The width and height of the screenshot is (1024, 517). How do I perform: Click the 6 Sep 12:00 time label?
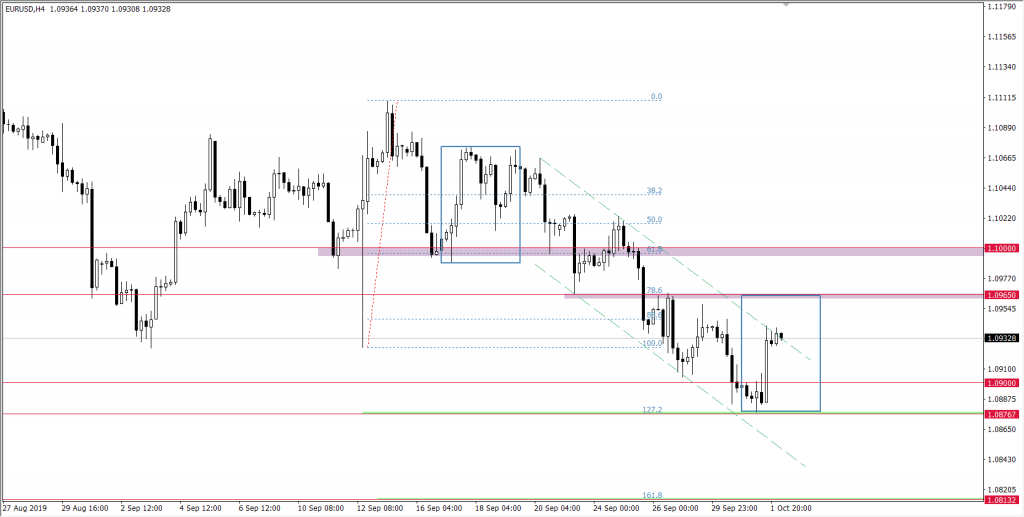tap(260, 508)
